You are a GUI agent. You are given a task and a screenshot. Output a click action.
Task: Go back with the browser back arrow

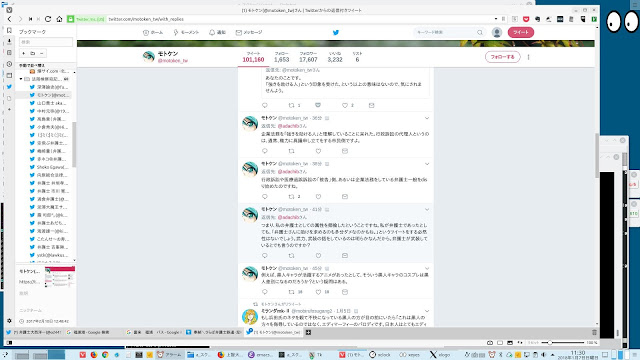point(9,19)
